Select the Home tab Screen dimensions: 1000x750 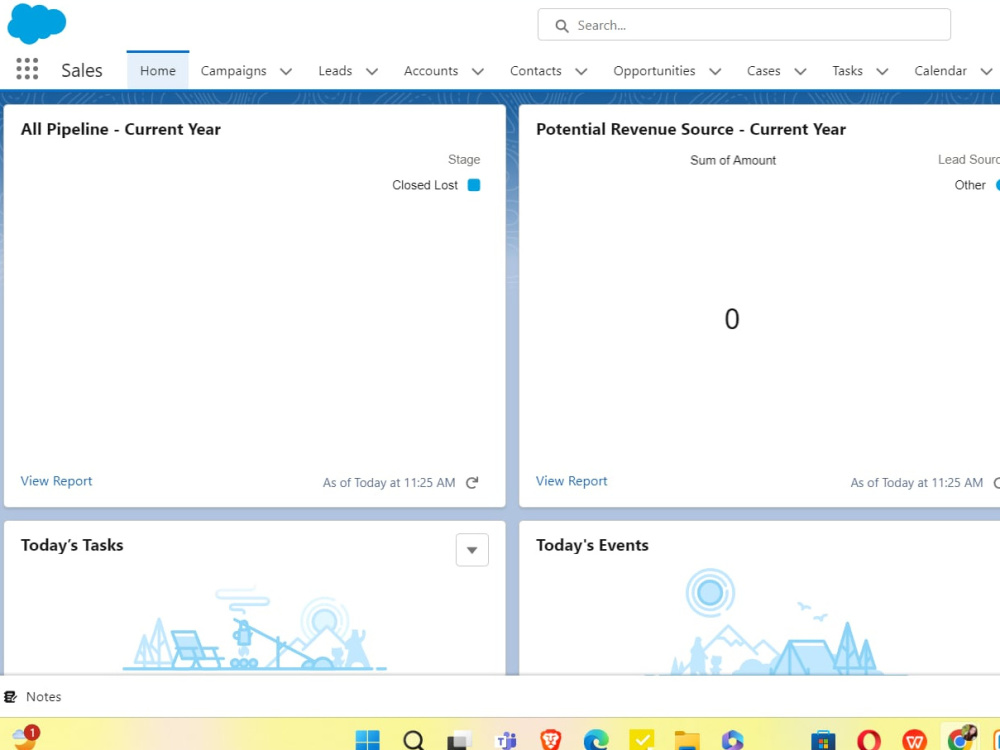tap(158, 71)
